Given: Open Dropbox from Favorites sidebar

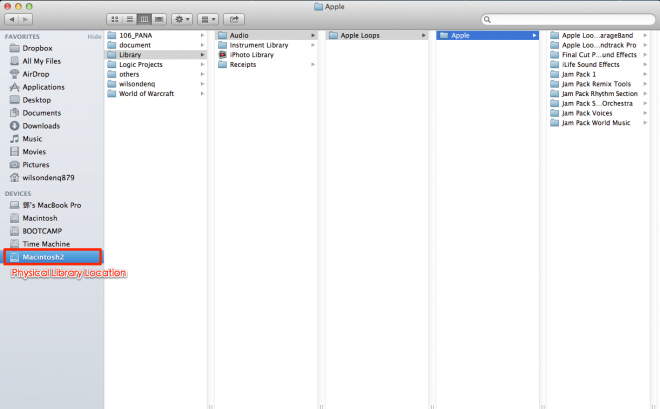Looking at the screenshot, I should [37, 48].
